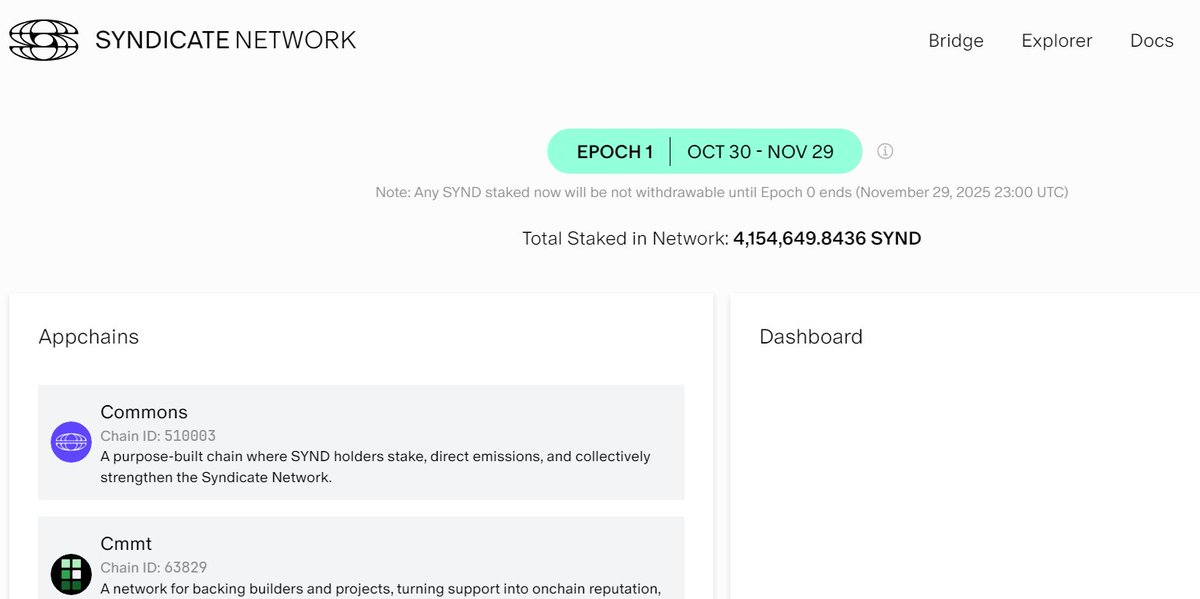Viewport: 1200px width, 599px height.
Task: Click the Syndicate logo icon
Action: pos(43,40)
